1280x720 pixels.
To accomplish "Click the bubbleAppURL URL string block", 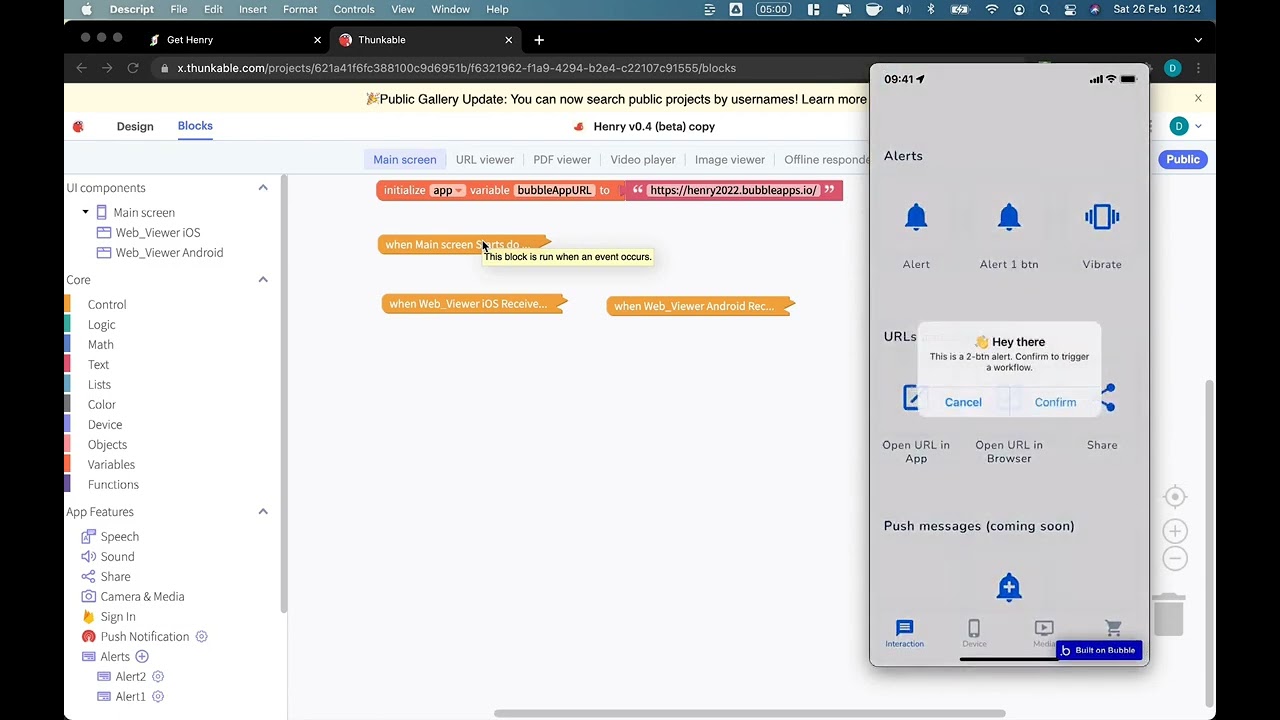I will 733,190.
